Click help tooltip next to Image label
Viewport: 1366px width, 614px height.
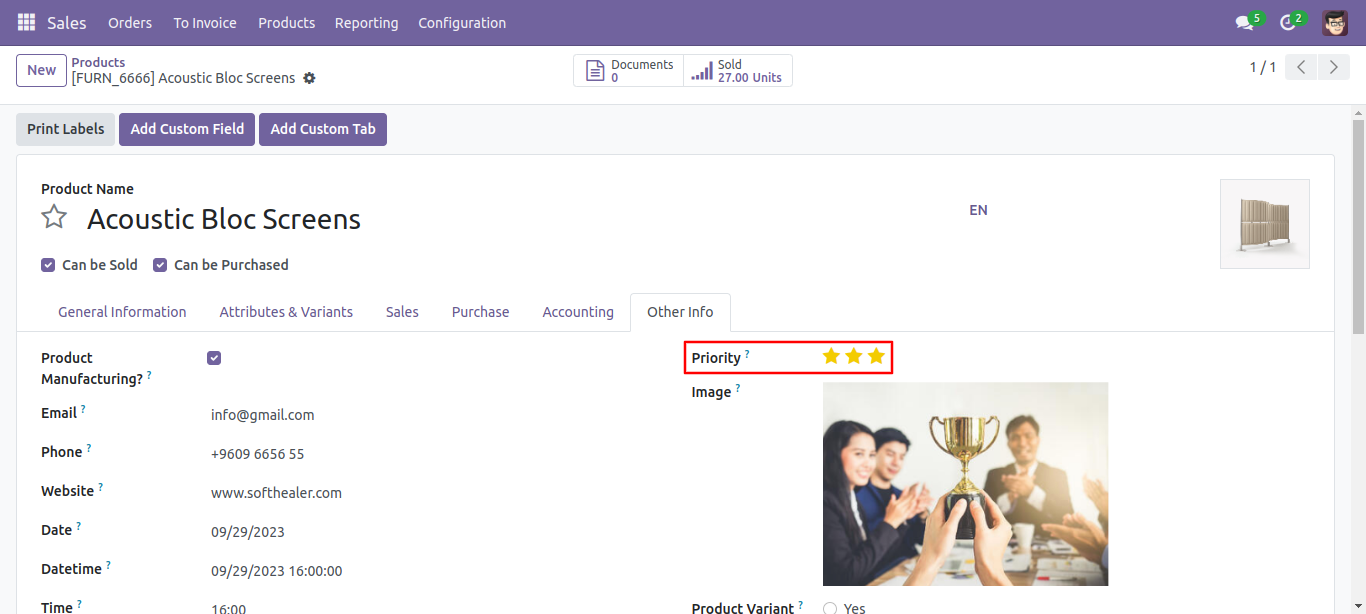click(738, 387)
